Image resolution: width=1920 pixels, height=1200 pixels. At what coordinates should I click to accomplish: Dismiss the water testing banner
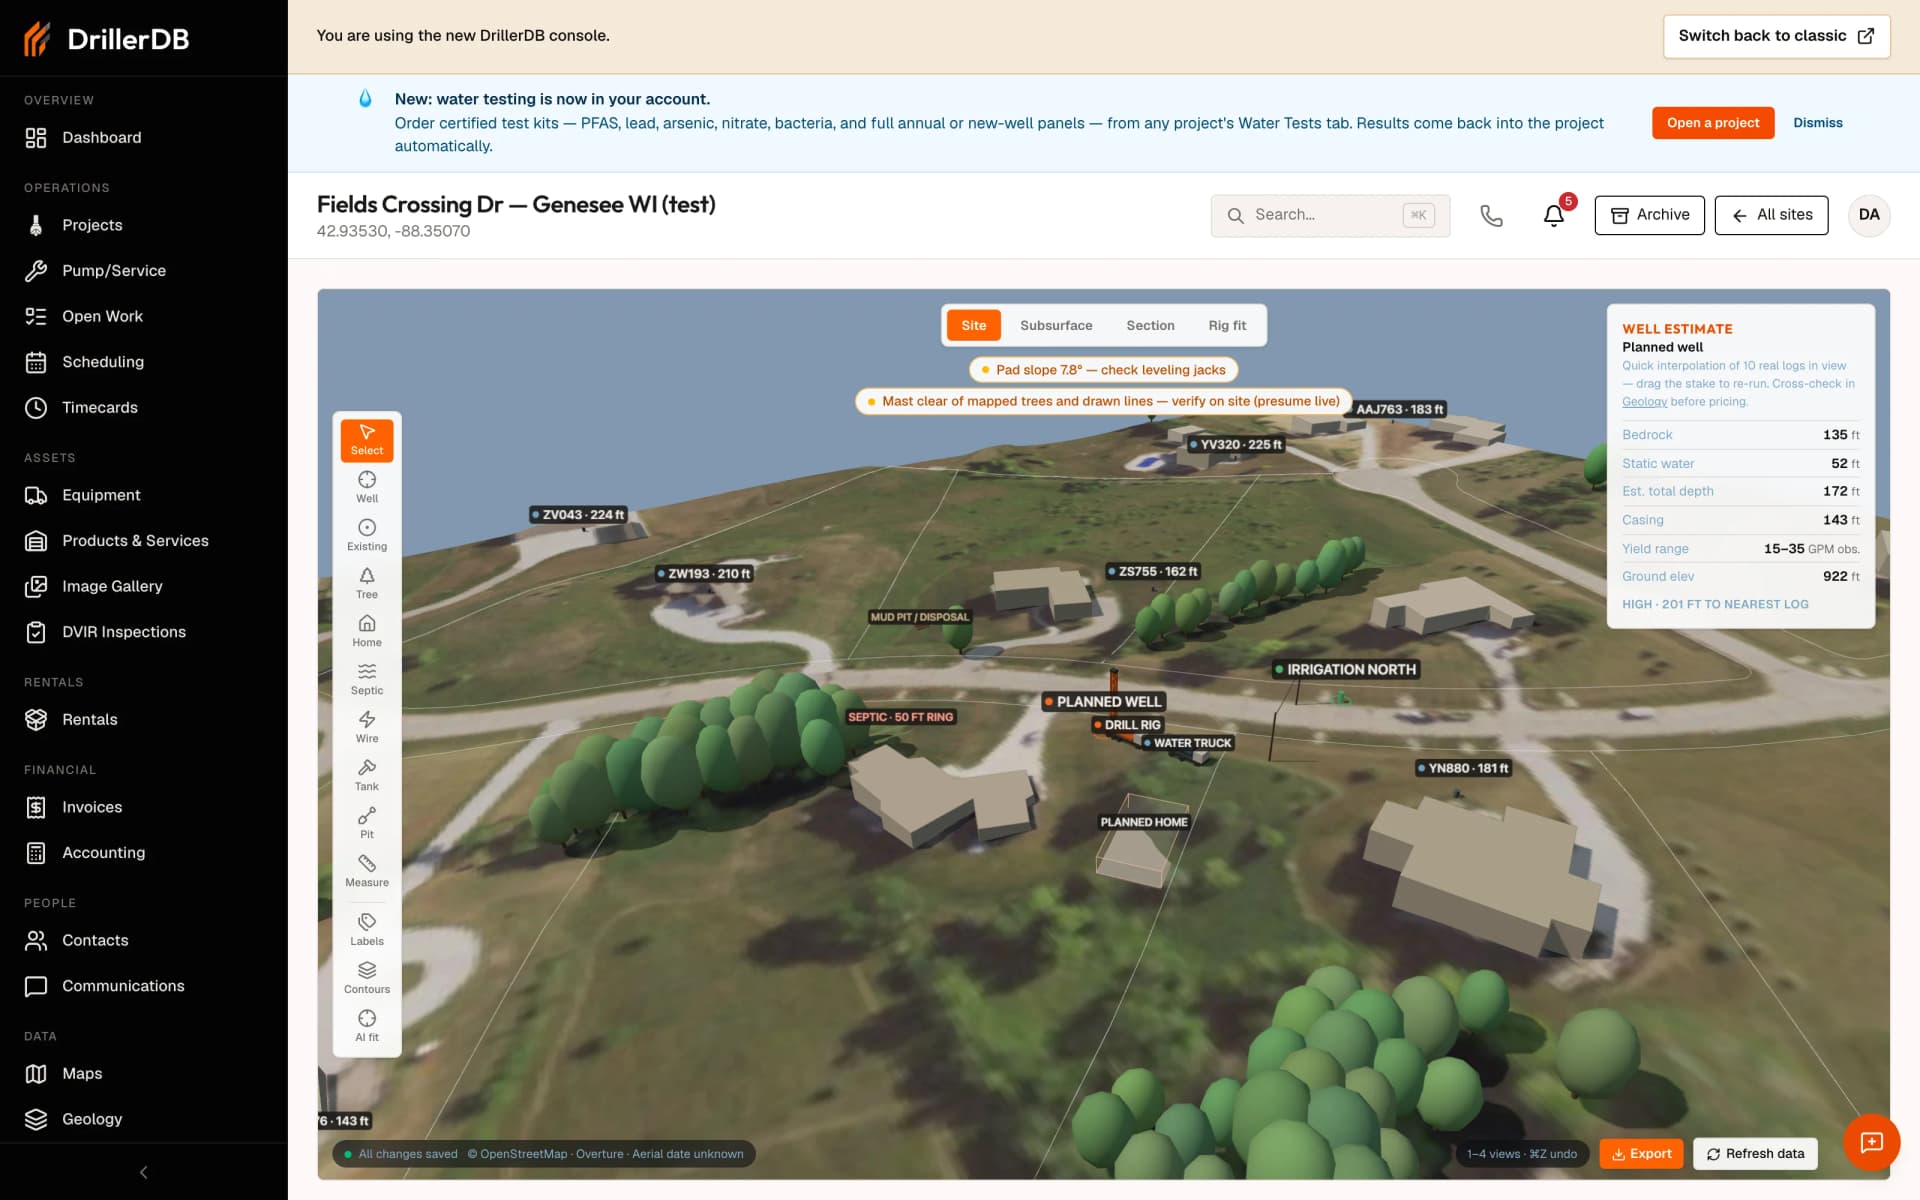point(1817,123)
